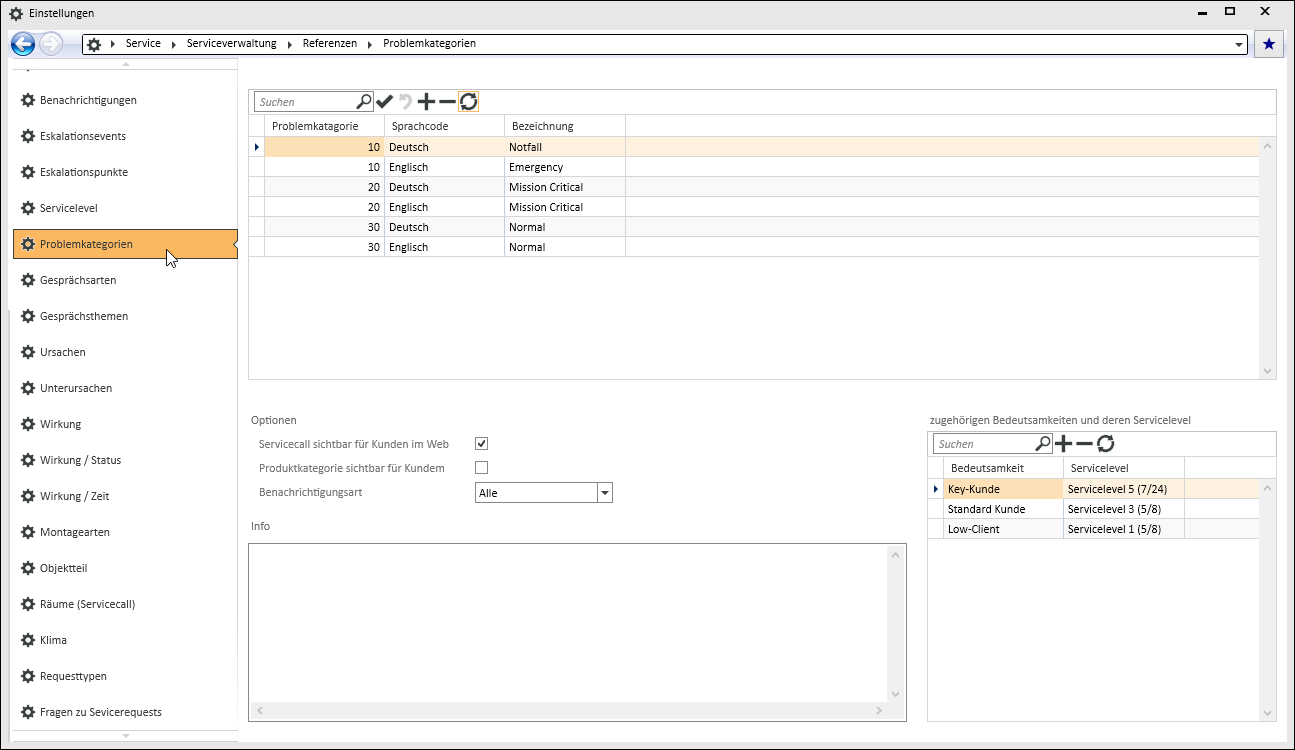Viewport: 1295px width, 750px height.
Task: Click the Suchen field in Bedeutsamkeiten panel
Action: pyautogui.click(x=984, y=444)
